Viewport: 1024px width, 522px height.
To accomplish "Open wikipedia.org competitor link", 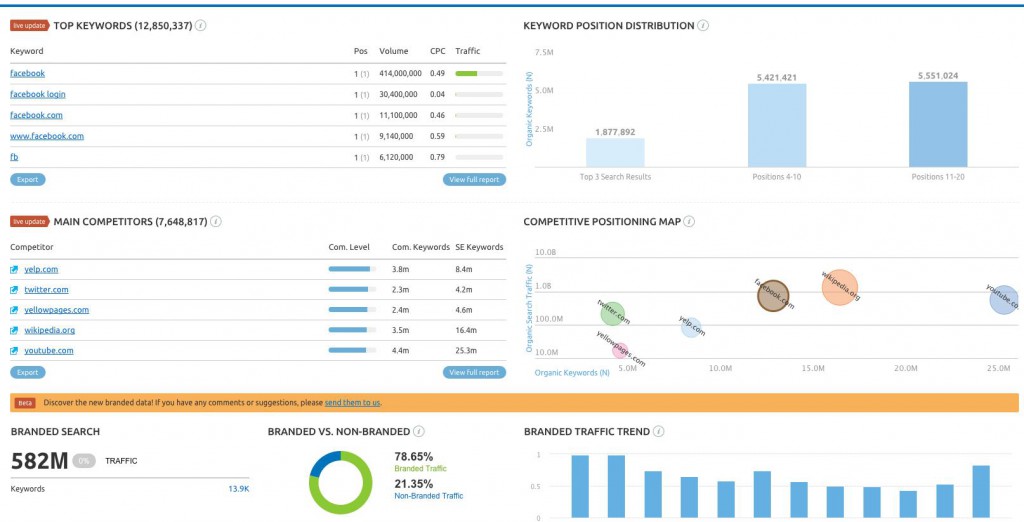I will click(50, 330).
